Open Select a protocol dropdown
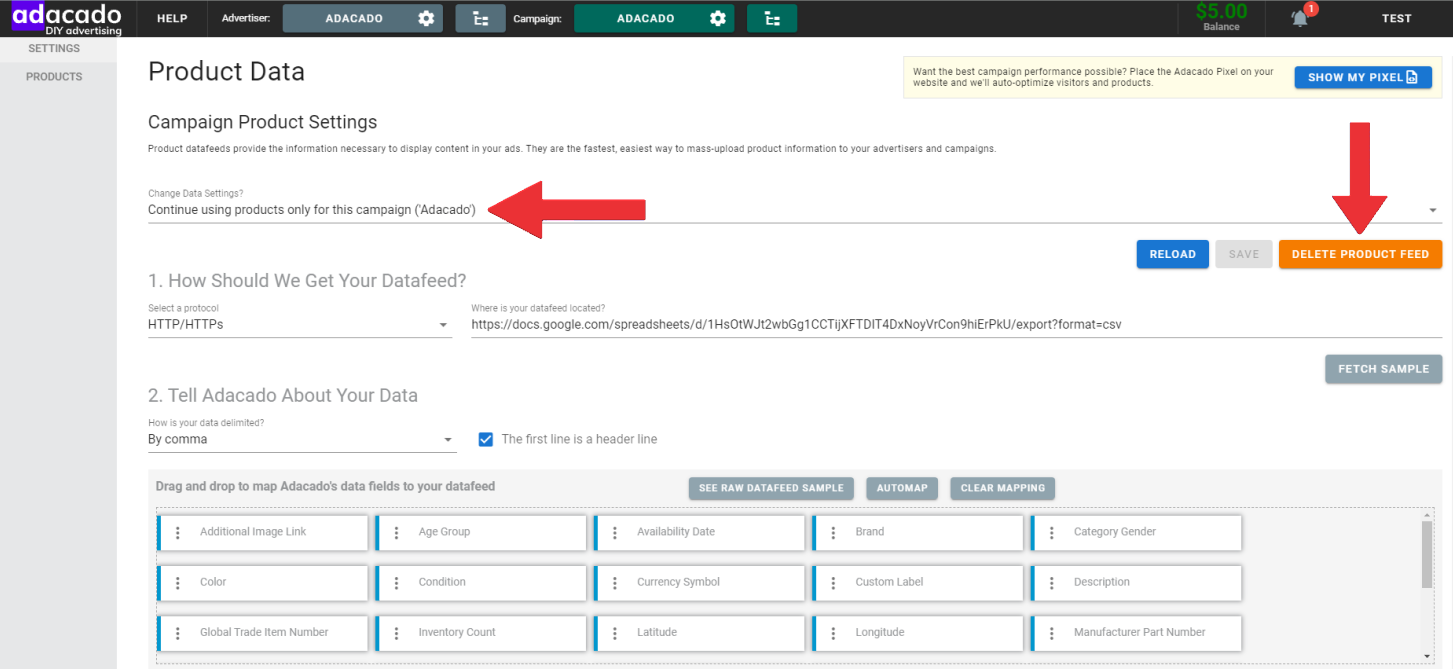The image size is (1453, 669). 299,325
